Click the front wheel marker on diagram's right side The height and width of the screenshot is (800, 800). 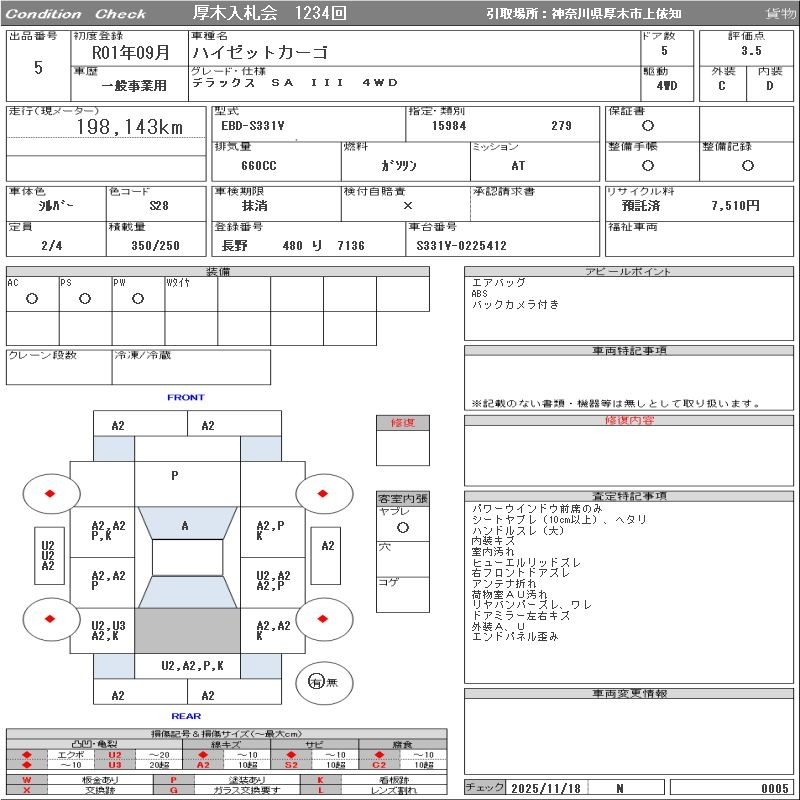[324, 493]
